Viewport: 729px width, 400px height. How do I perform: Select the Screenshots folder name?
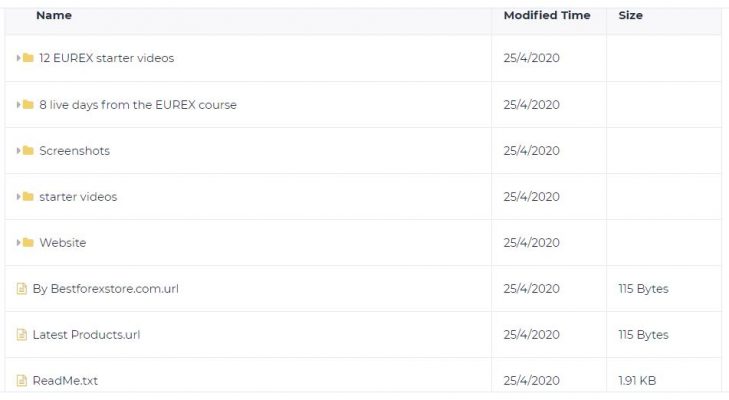pos(74,150)
